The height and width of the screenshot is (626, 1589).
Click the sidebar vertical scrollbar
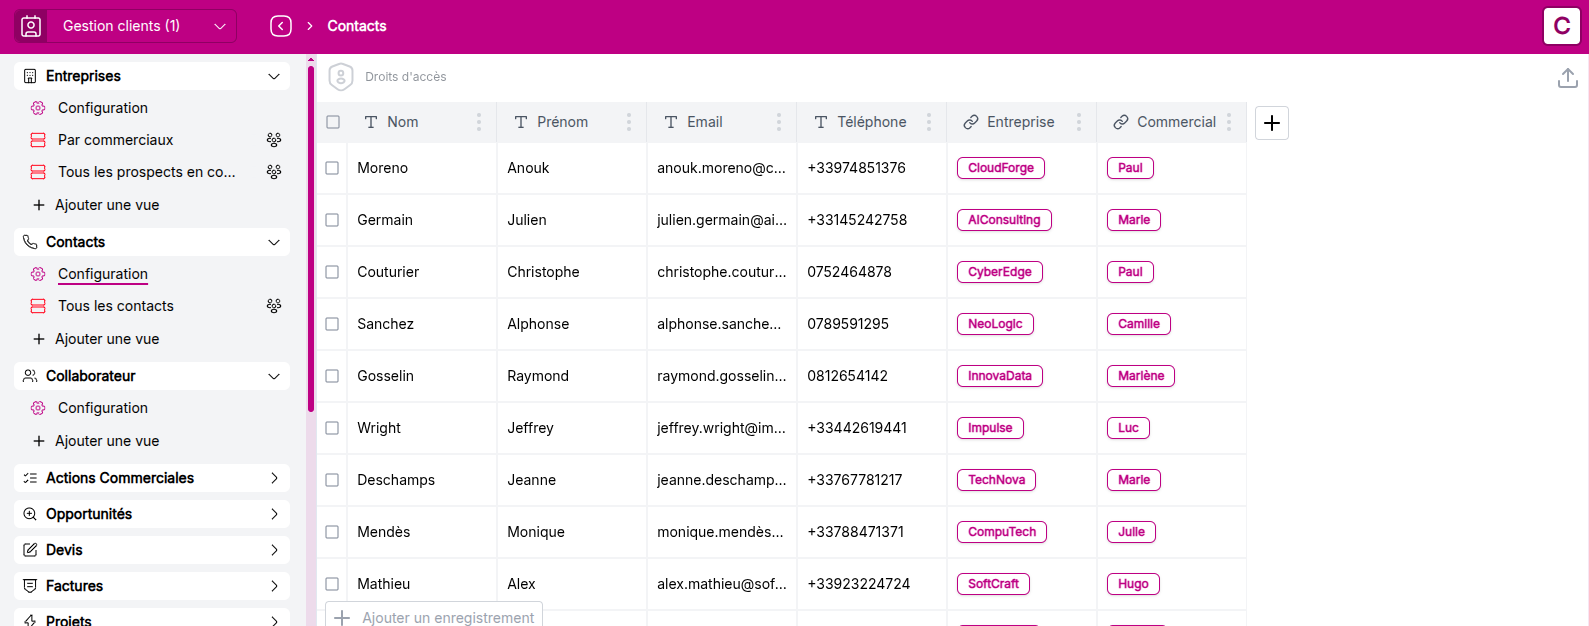[311, 238]
